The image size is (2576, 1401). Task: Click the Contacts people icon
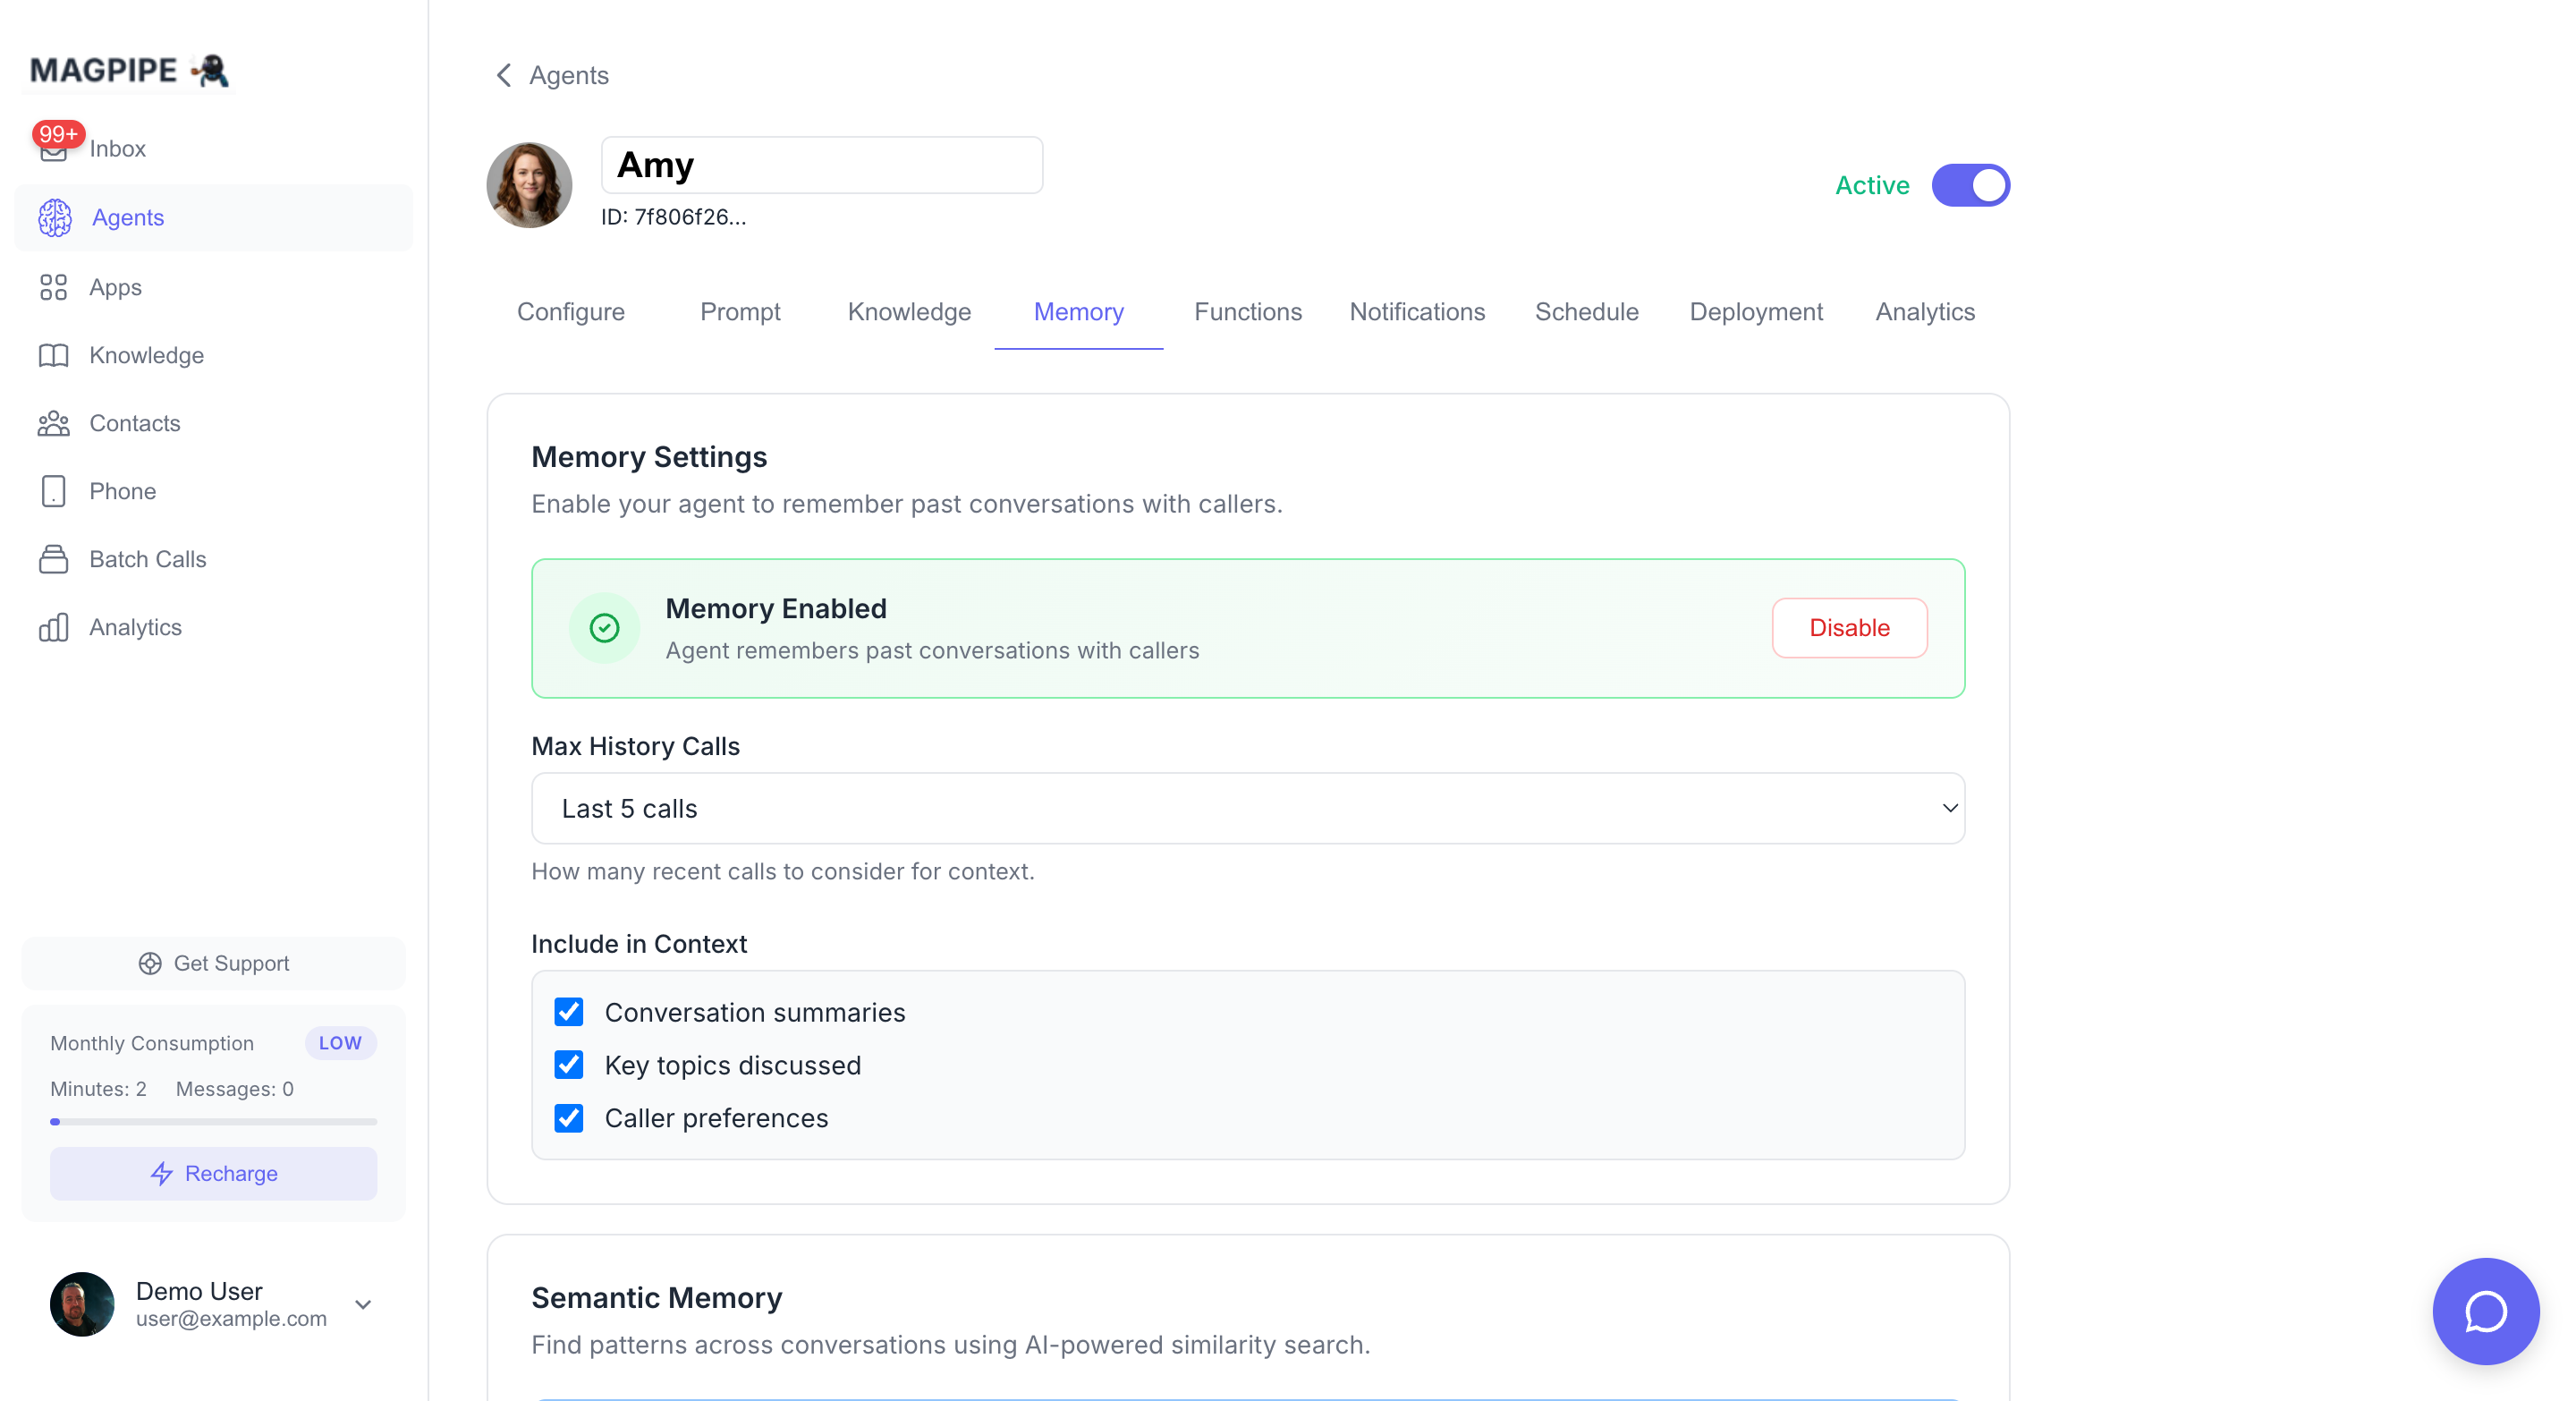pyautogui.click(x=53, y=424)
